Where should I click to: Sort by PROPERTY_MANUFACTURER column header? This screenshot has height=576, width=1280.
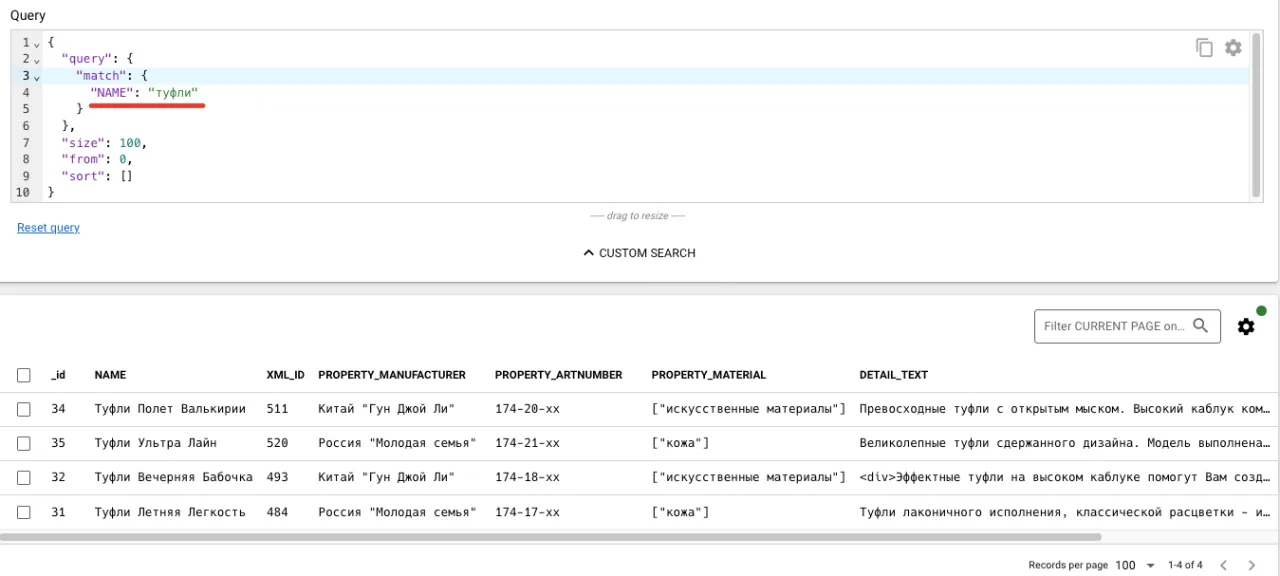tap(391, 375)
